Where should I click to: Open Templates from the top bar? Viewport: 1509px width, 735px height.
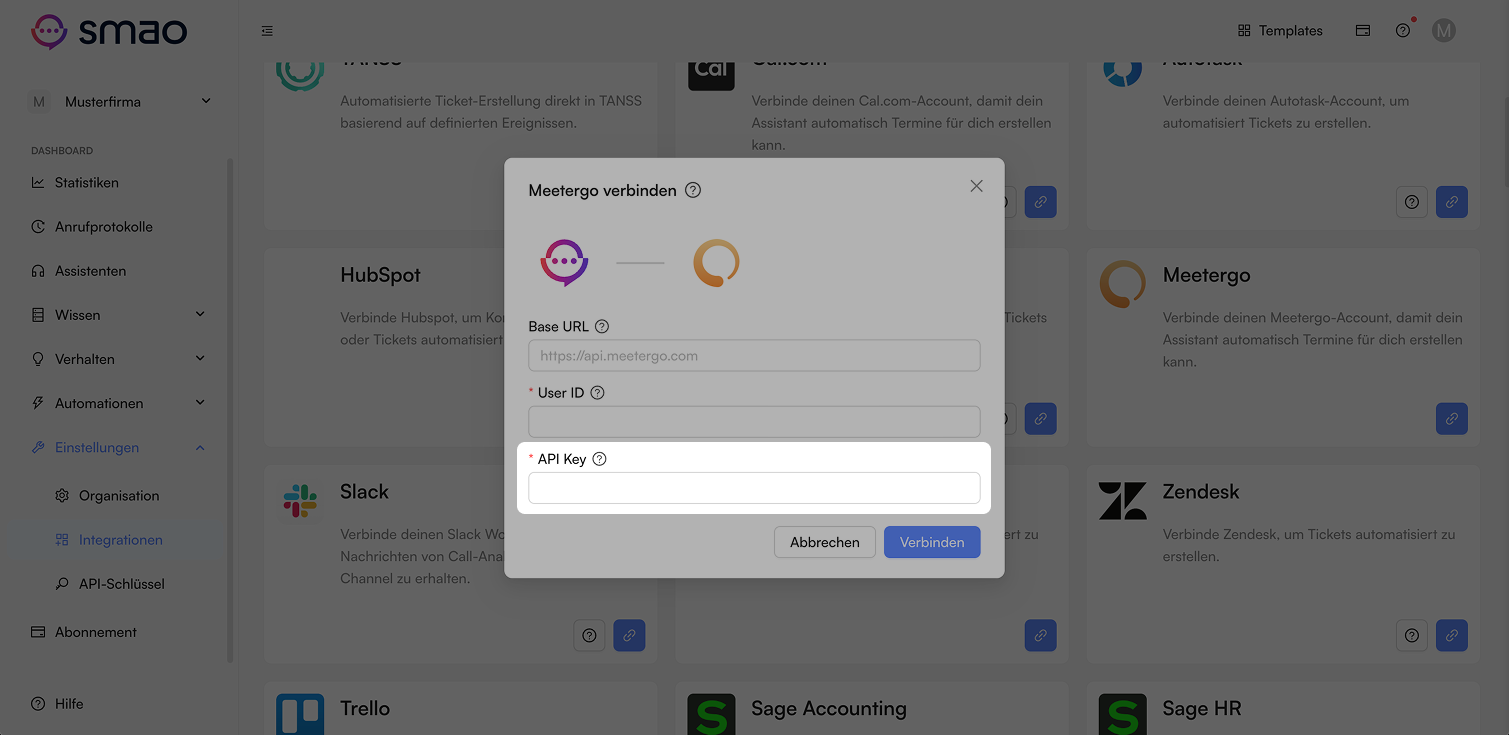(x=1280, y=31)
